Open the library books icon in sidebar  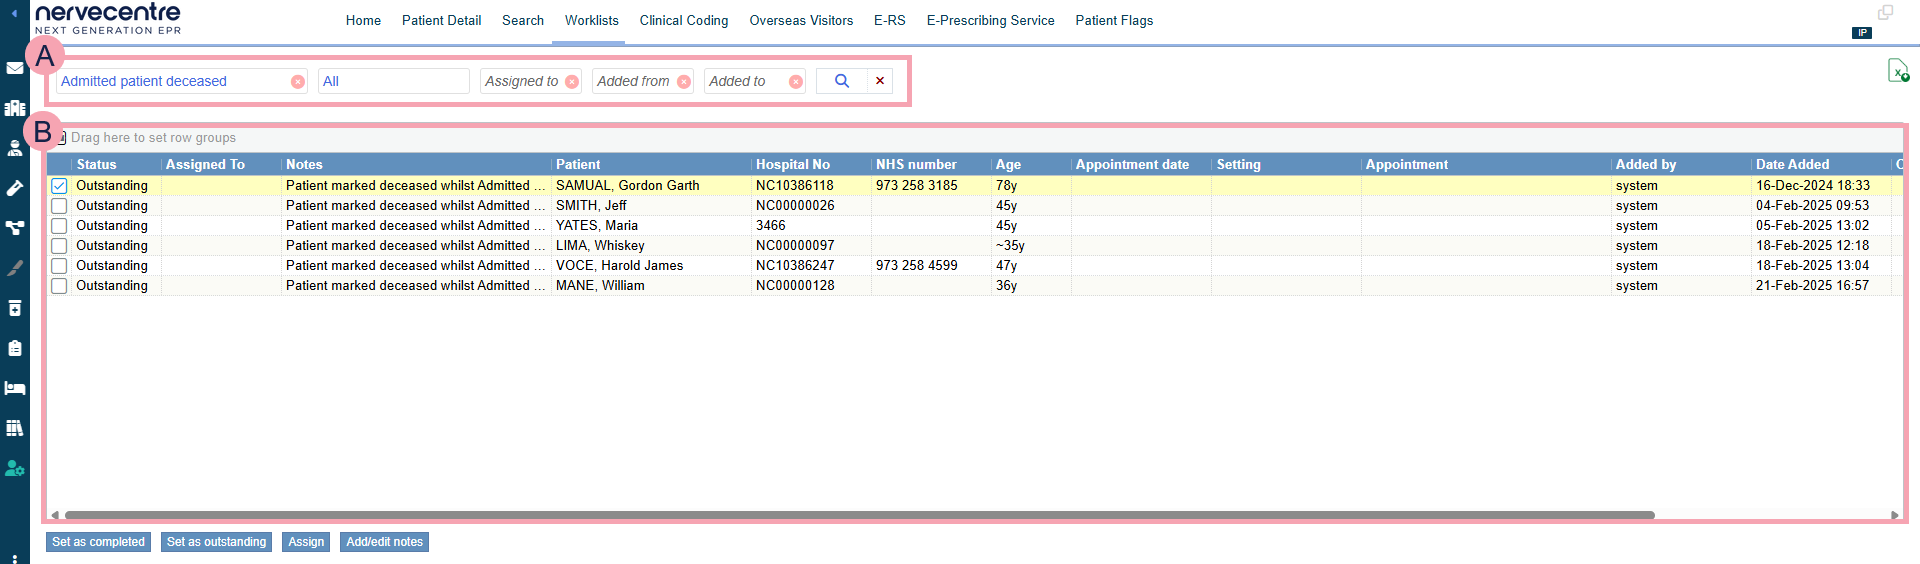pyautogui.click(x=15, y=428)
